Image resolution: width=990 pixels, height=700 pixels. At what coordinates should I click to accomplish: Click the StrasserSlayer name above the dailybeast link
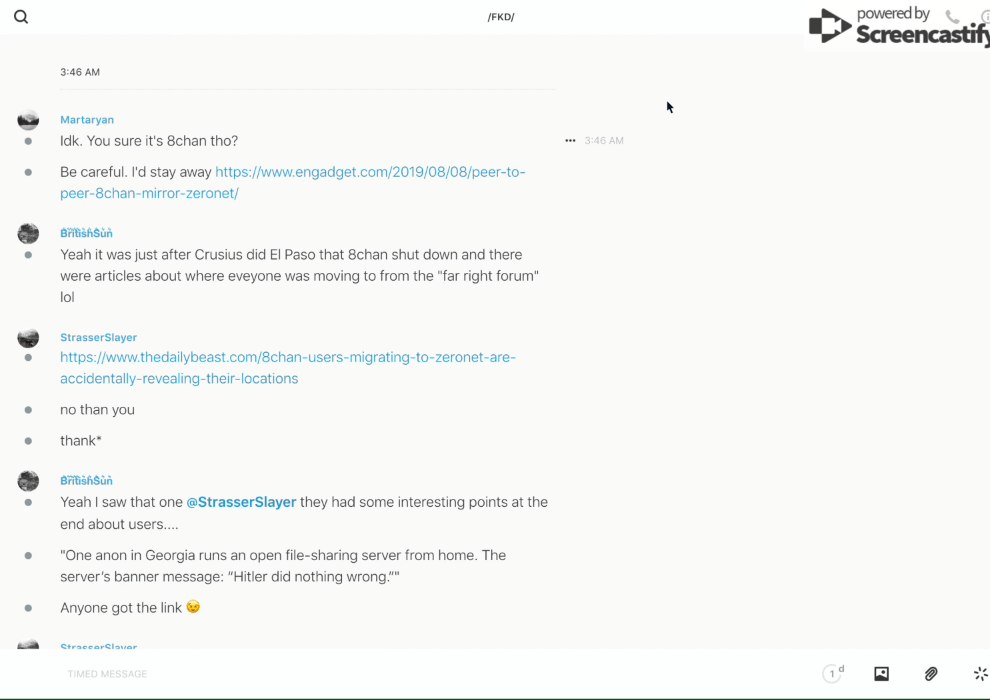(98, 338)
